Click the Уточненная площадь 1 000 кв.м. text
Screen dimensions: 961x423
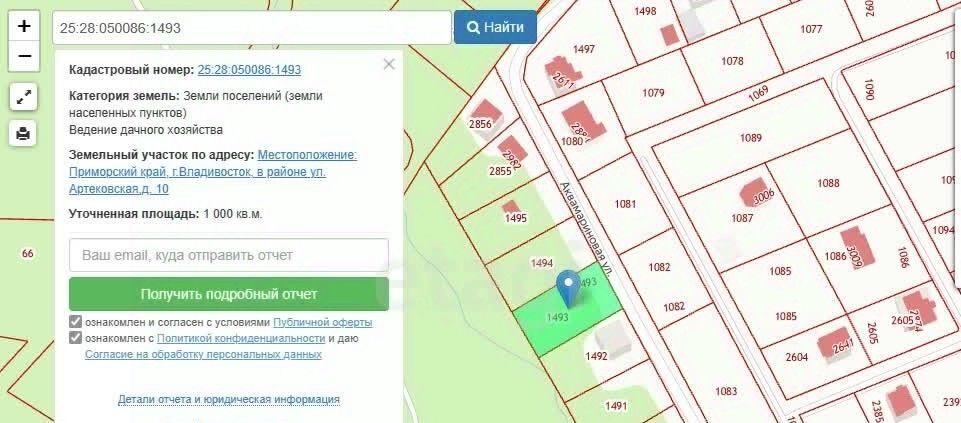165,214
